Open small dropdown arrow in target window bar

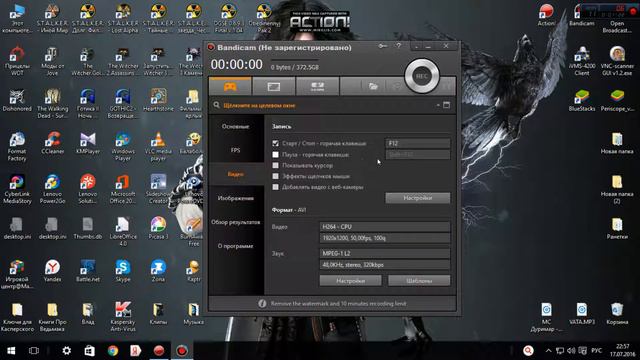click(x=438, y=105)
